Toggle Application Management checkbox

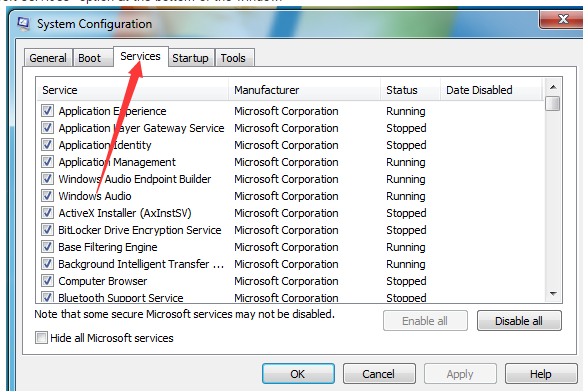tap(47, 162)
